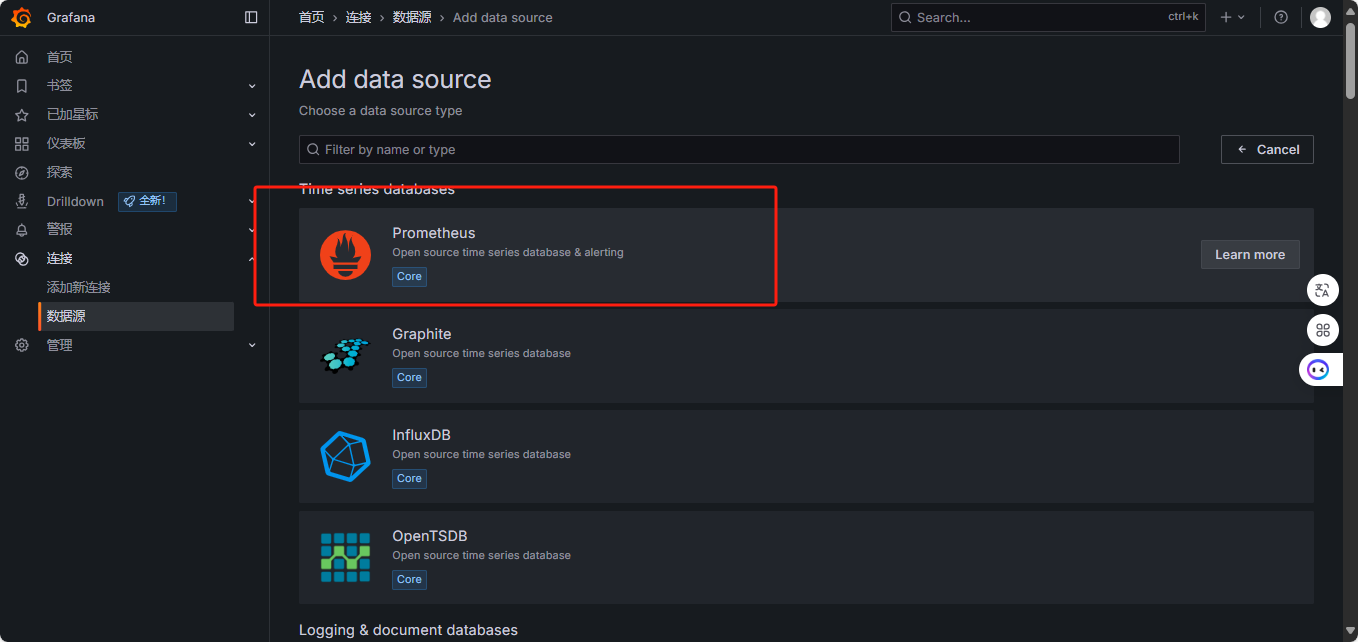Click the Core badge under InfluxDB

pyautogui.click(x=409, y=478)
